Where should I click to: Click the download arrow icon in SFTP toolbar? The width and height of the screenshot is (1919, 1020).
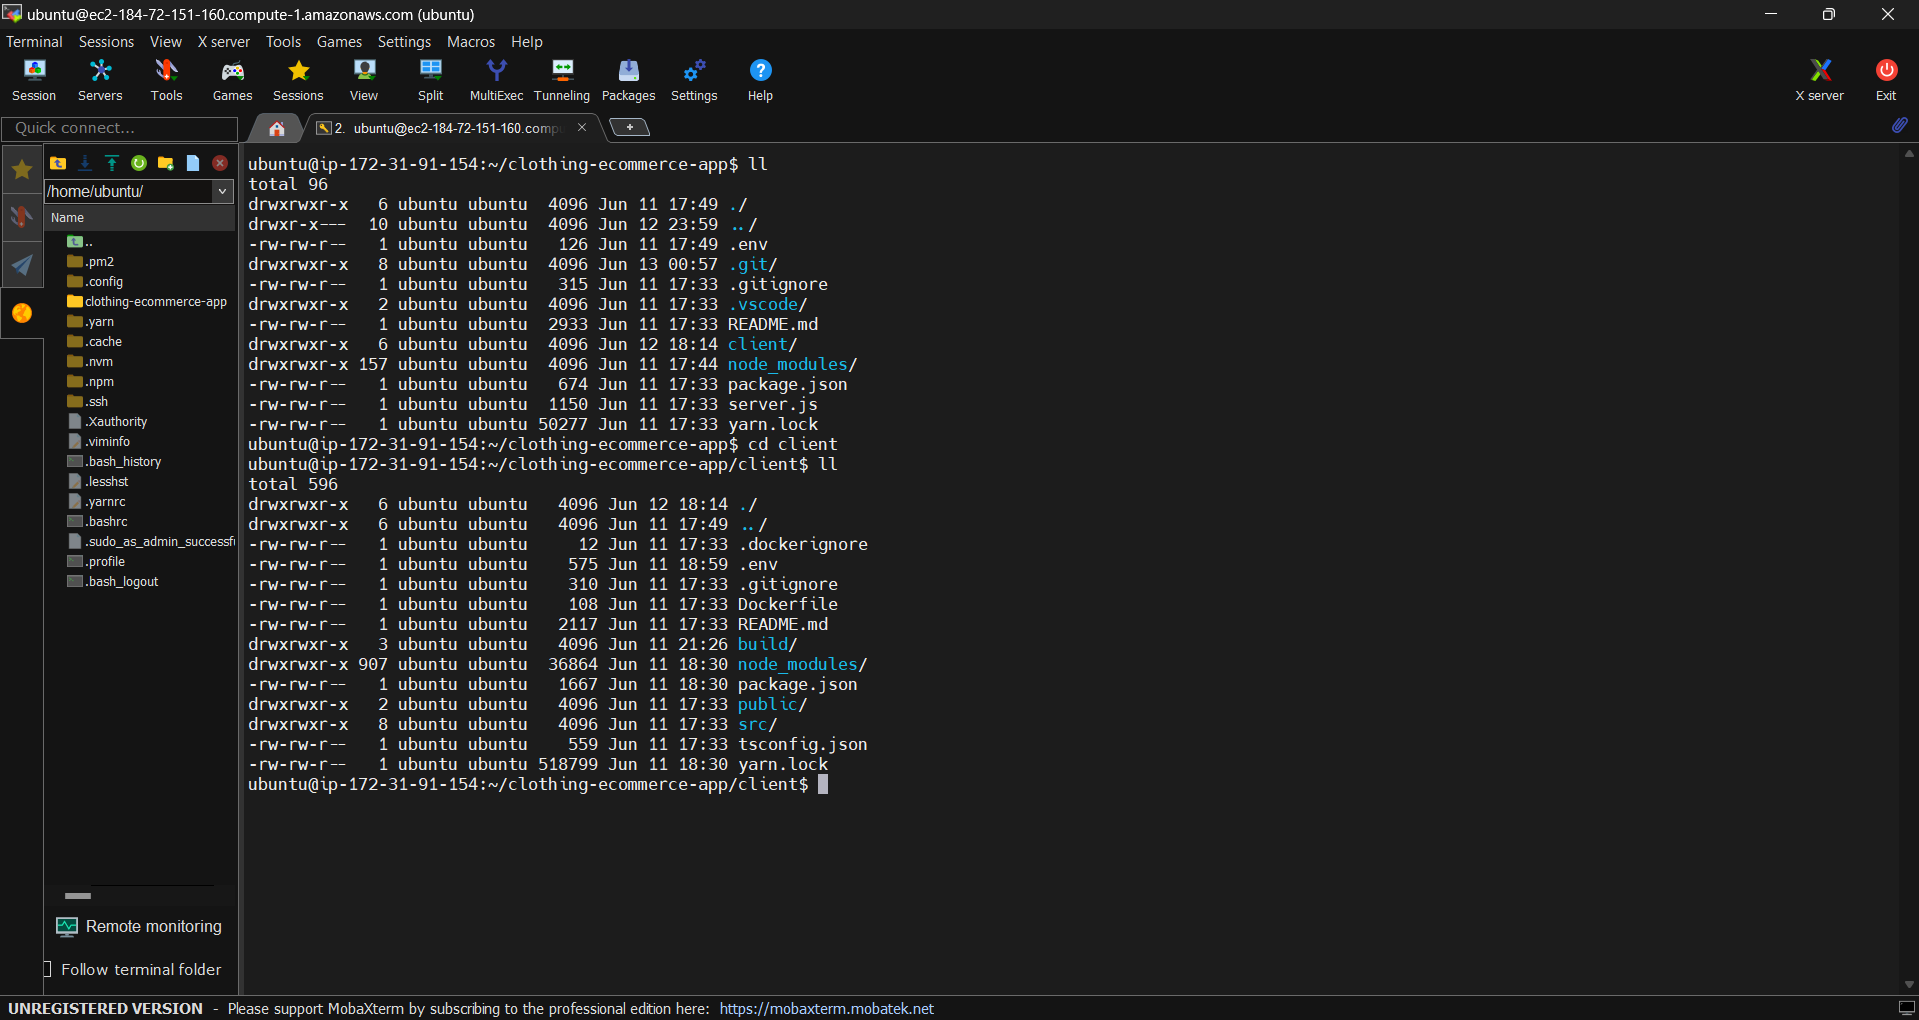point(85,163)
